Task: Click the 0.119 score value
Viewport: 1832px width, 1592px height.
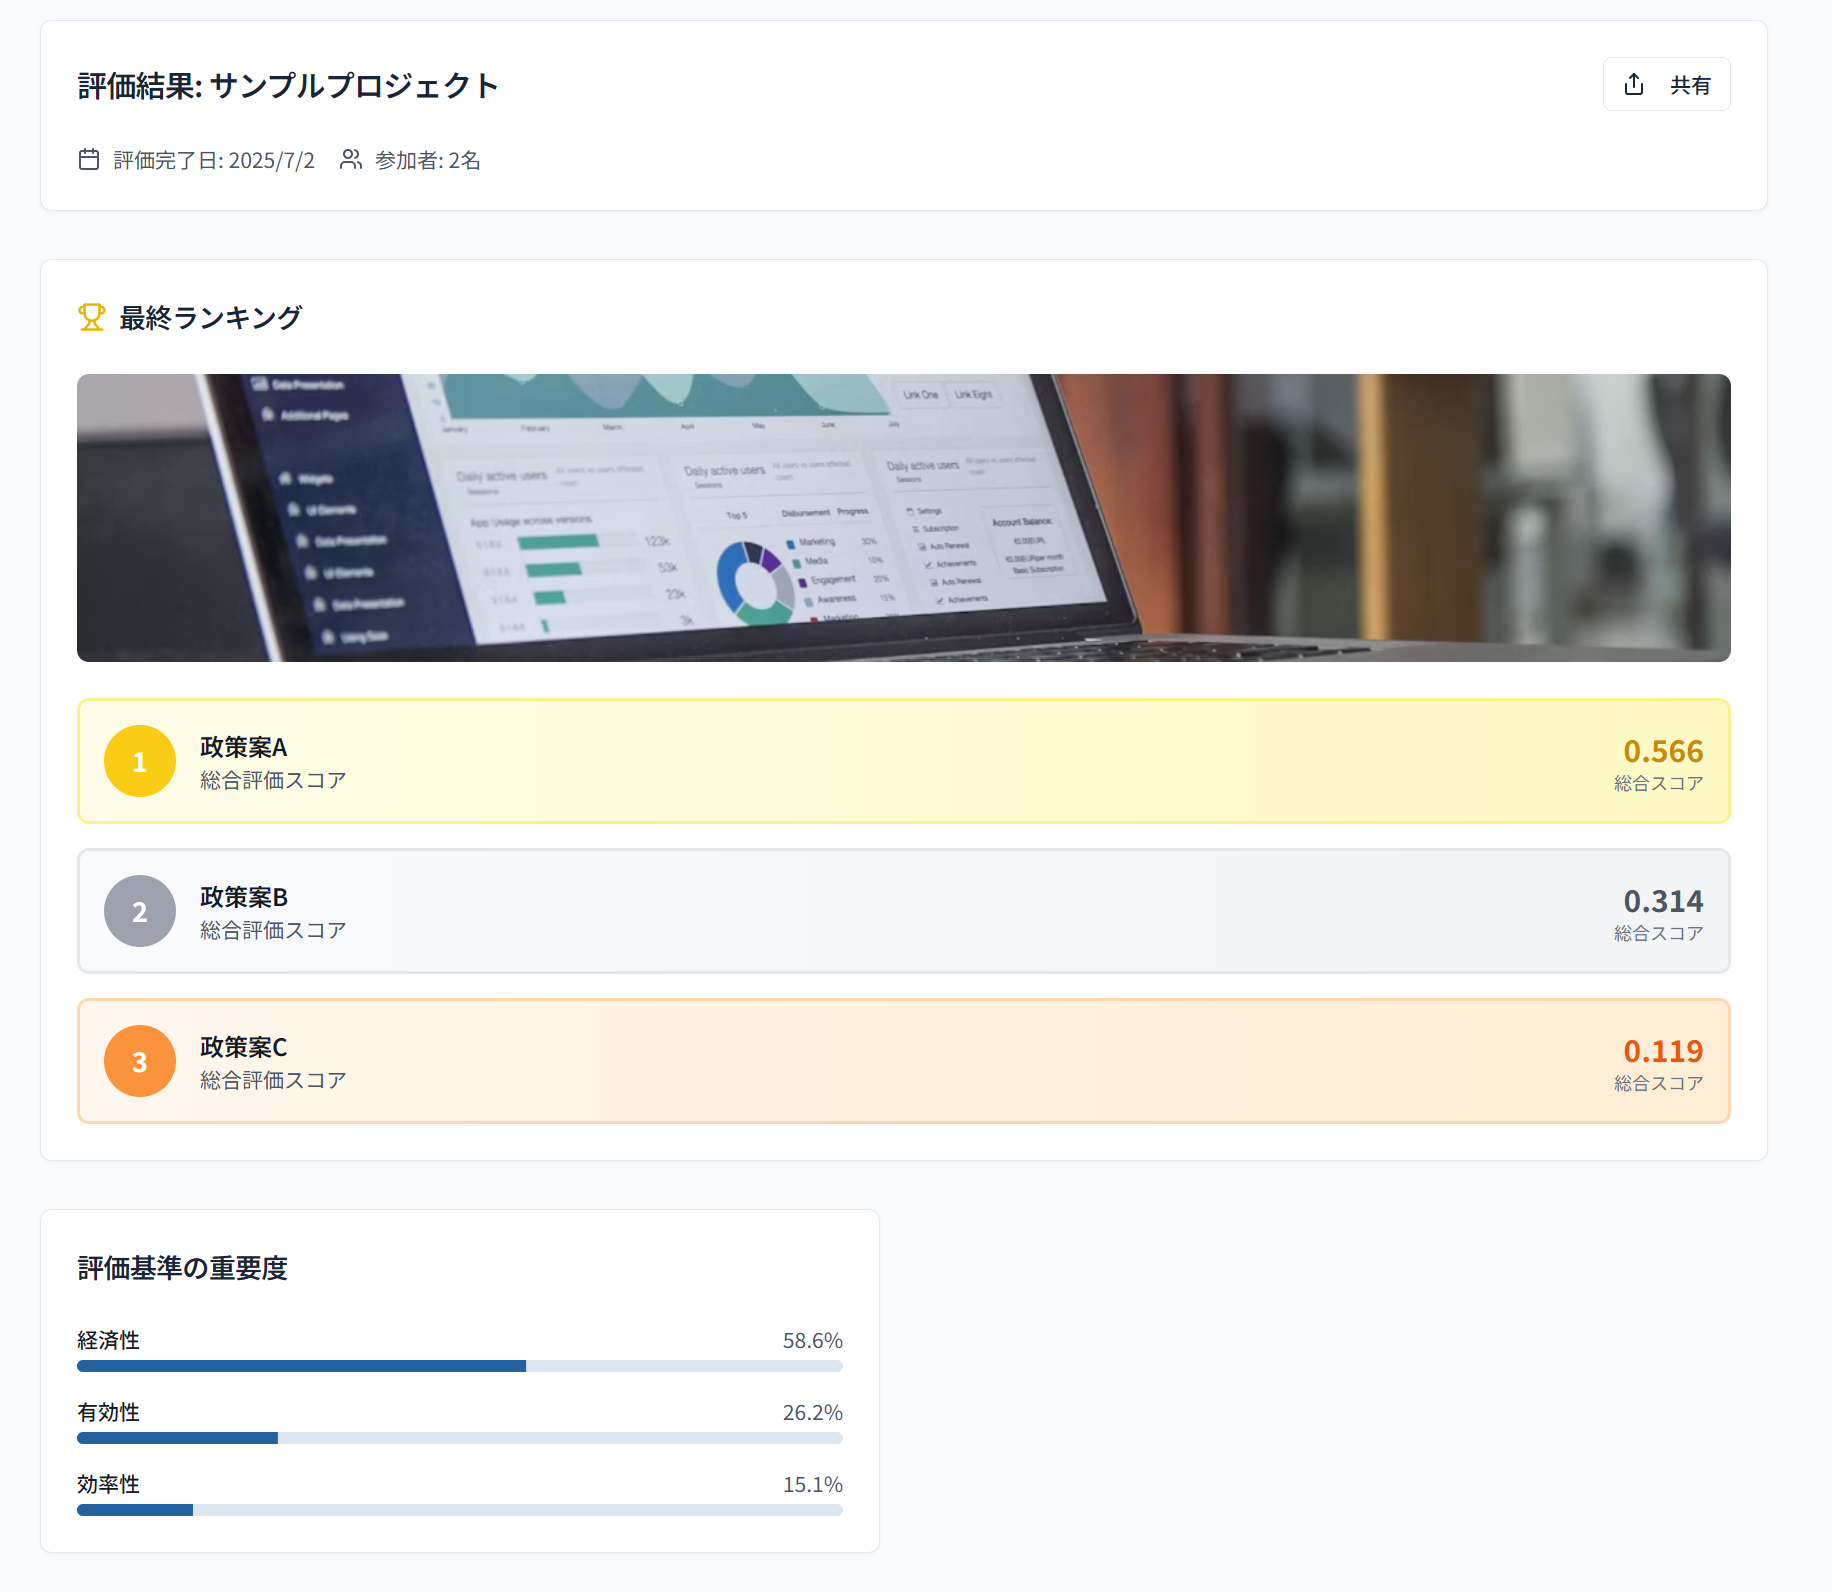Action: click(1663, 1051)
